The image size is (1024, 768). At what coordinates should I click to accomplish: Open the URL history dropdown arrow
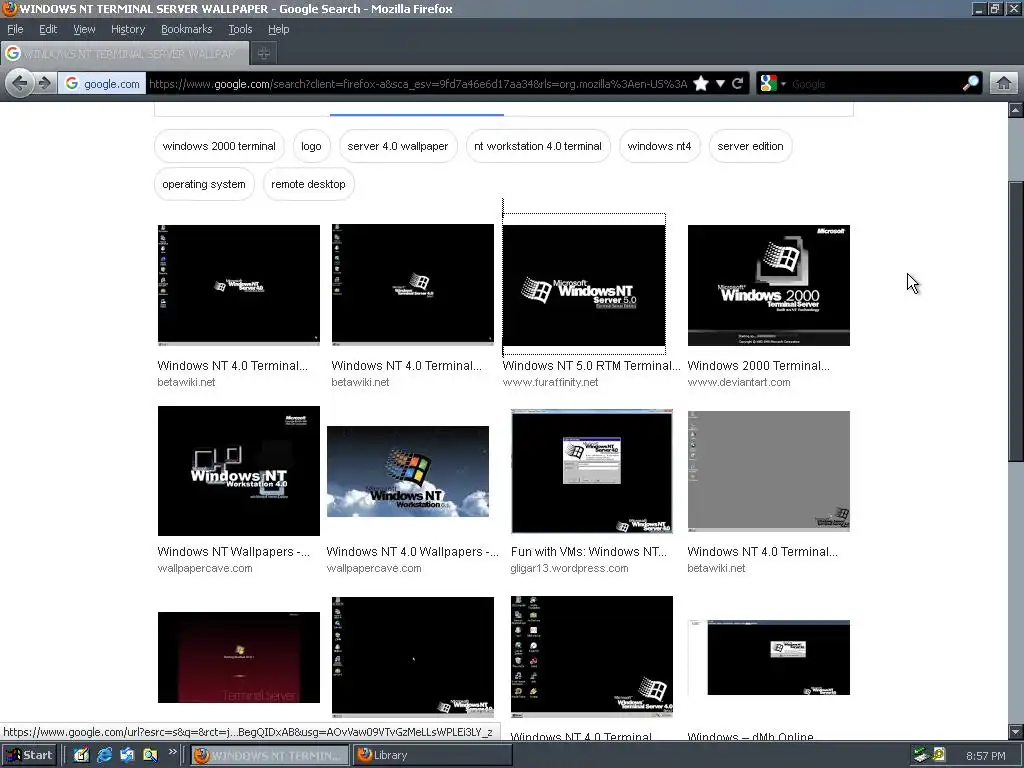(x=720, y=84)
